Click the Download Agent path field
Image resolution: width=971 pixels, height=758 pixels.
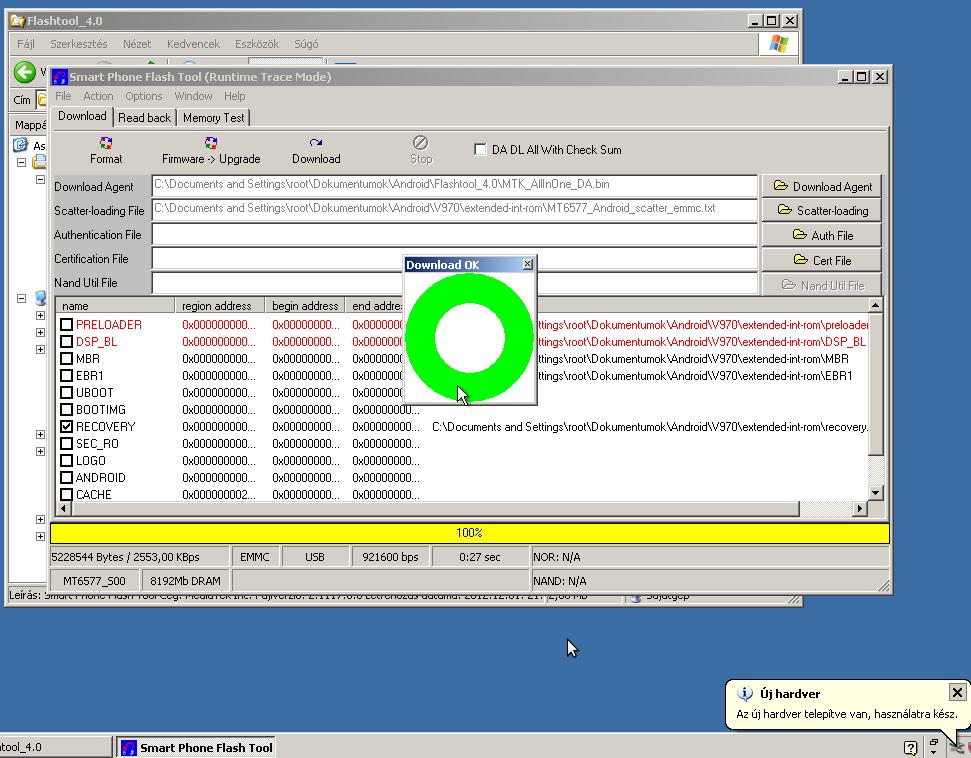point(455,185)
